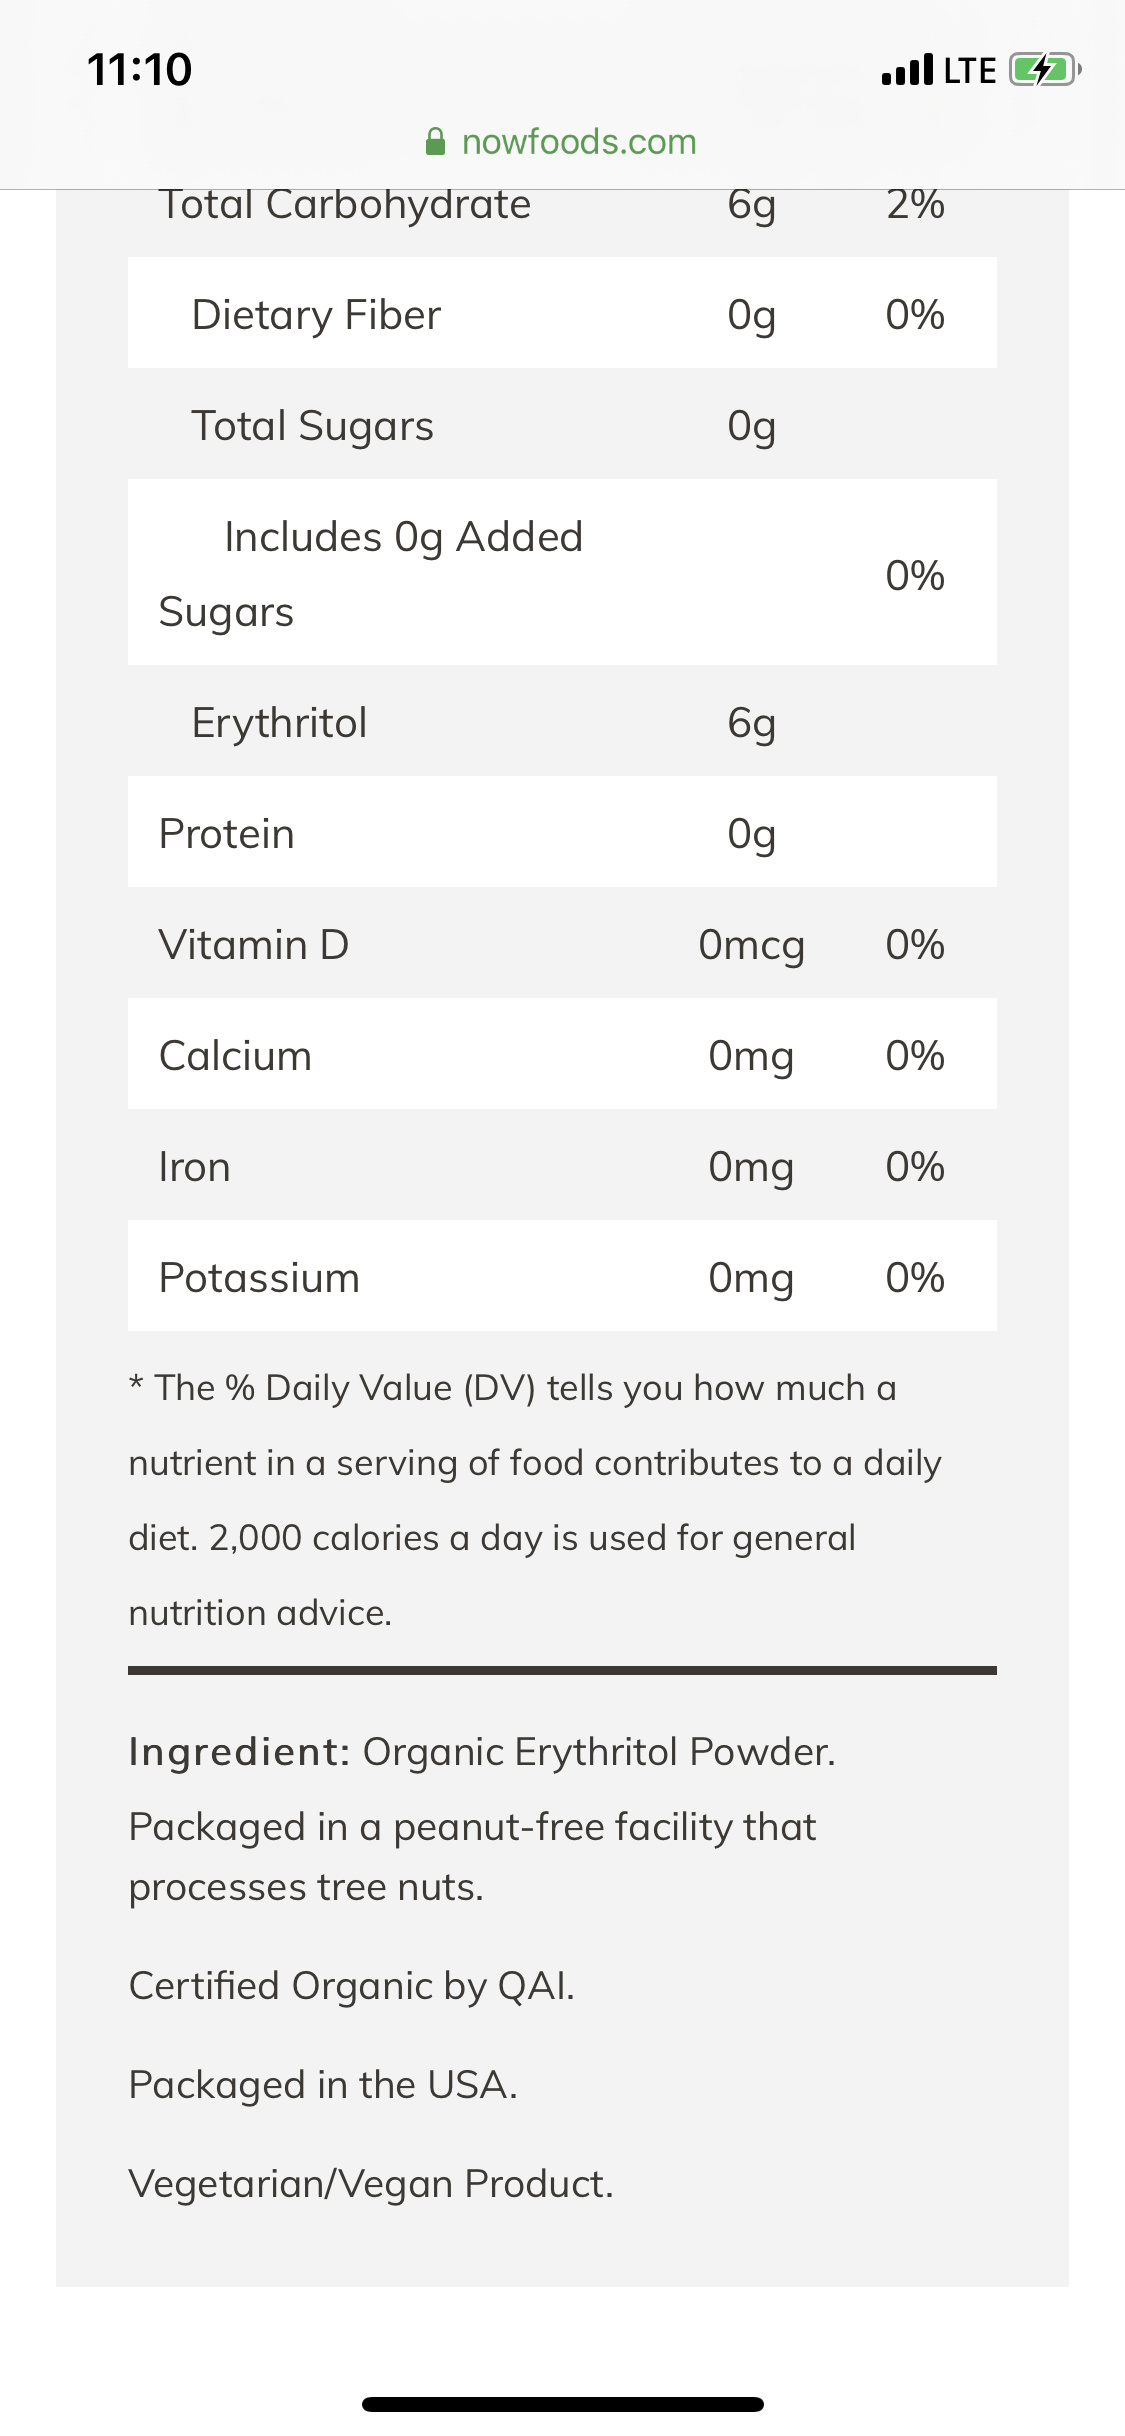Tap the Dietary Fiber row
Screen dimensions: 1125x2436
[x=562, y=314]
